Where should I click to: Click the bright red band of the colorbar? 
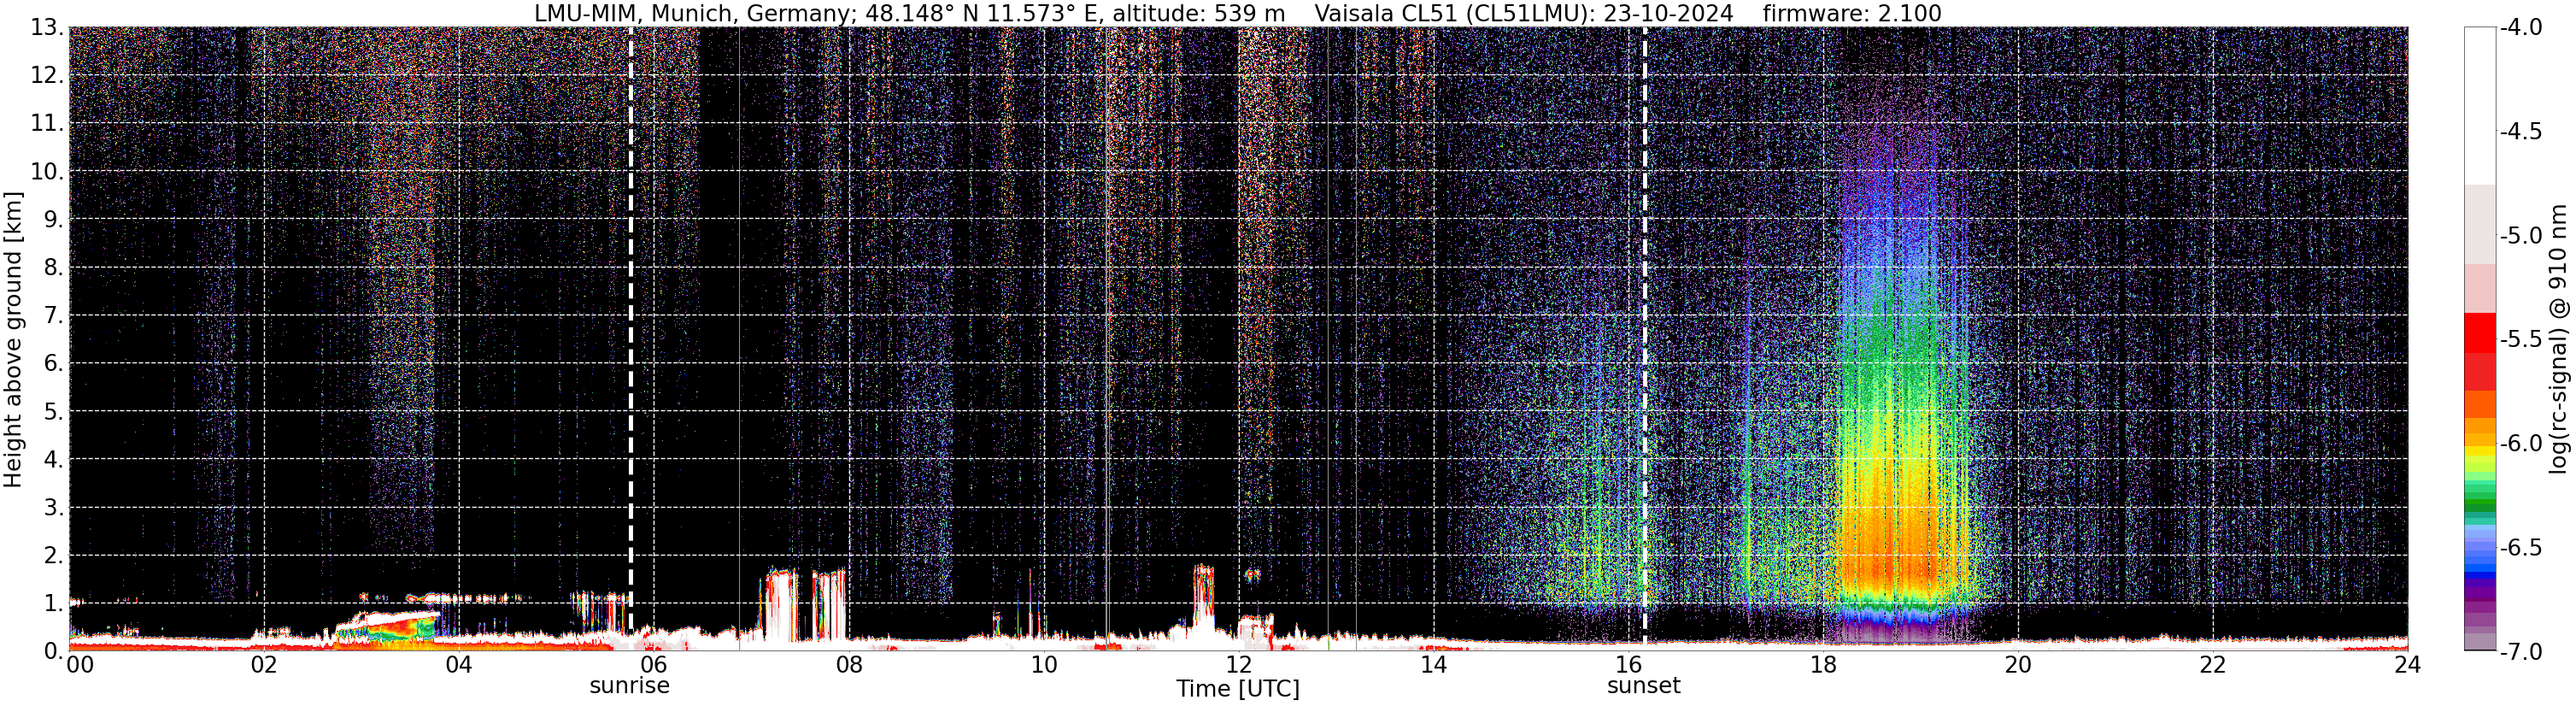(2480, 333)
